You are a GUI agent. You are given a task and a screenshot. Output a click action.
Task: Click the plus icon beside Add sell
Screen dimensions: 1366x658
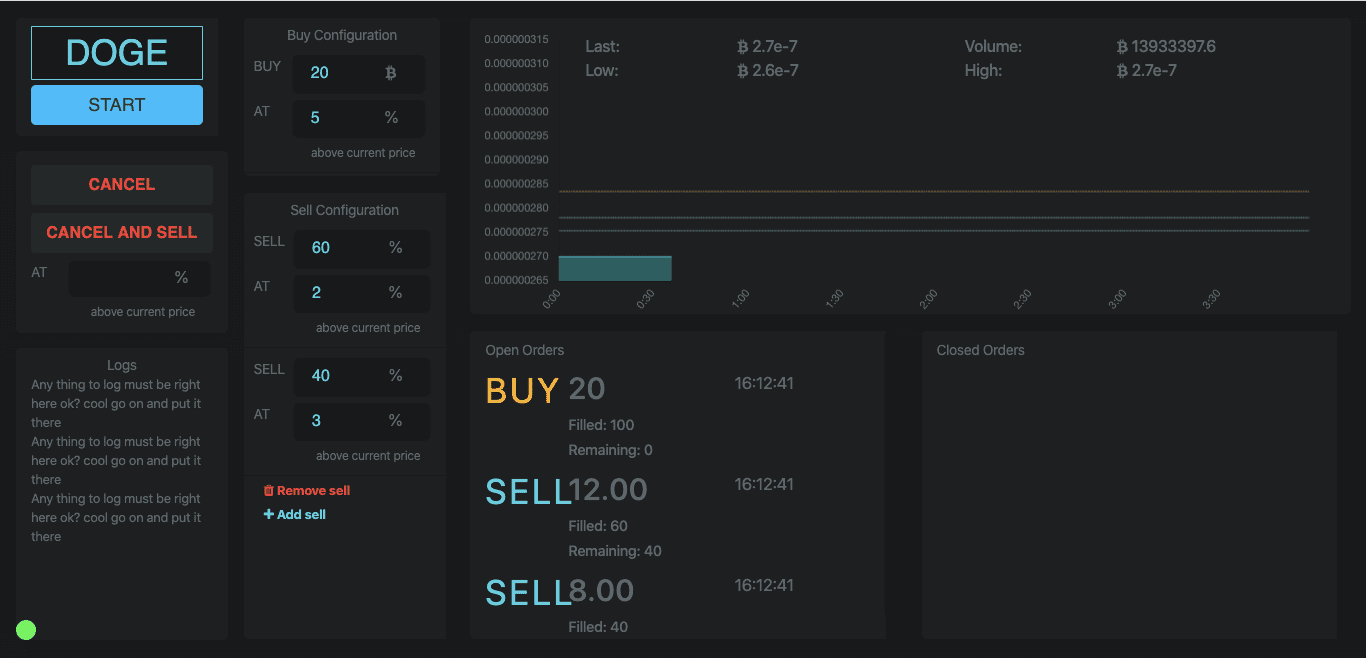pyautogui.click(x=268, y=515)
